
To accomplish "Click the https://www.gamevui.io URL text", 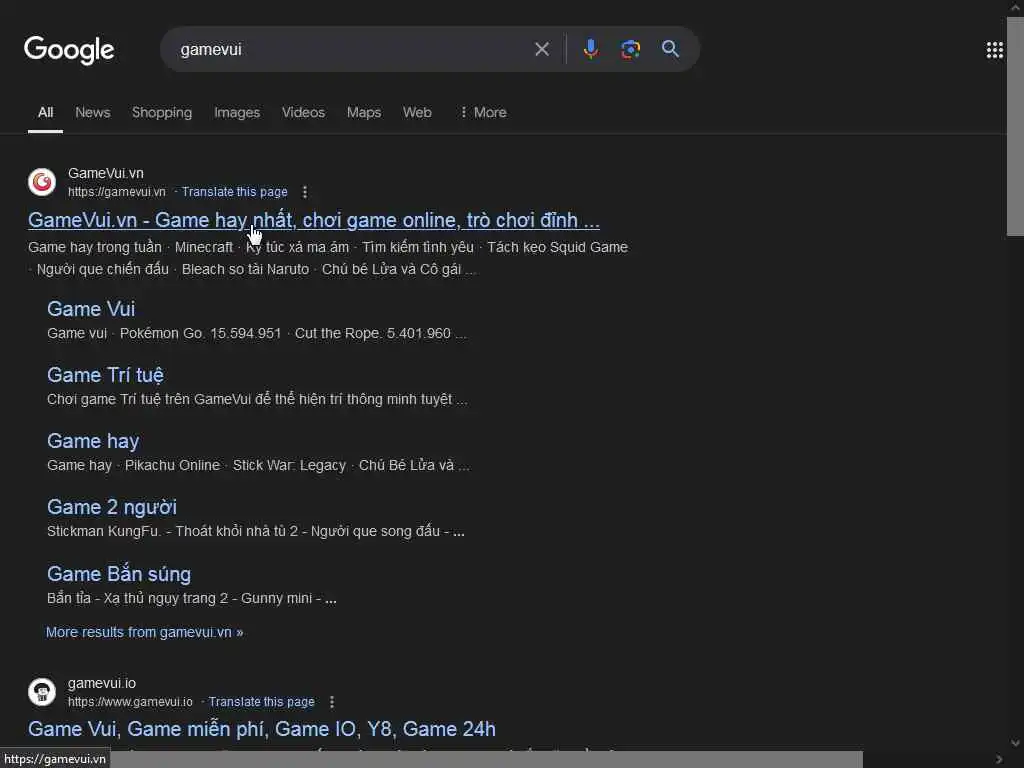I will click(x=131, y=702).
